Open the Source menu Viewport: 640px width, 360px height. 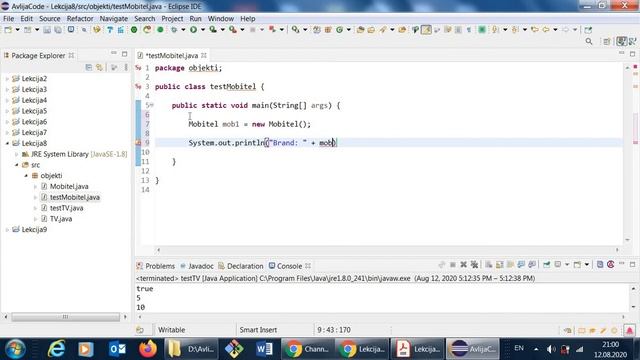click(49, 19)
